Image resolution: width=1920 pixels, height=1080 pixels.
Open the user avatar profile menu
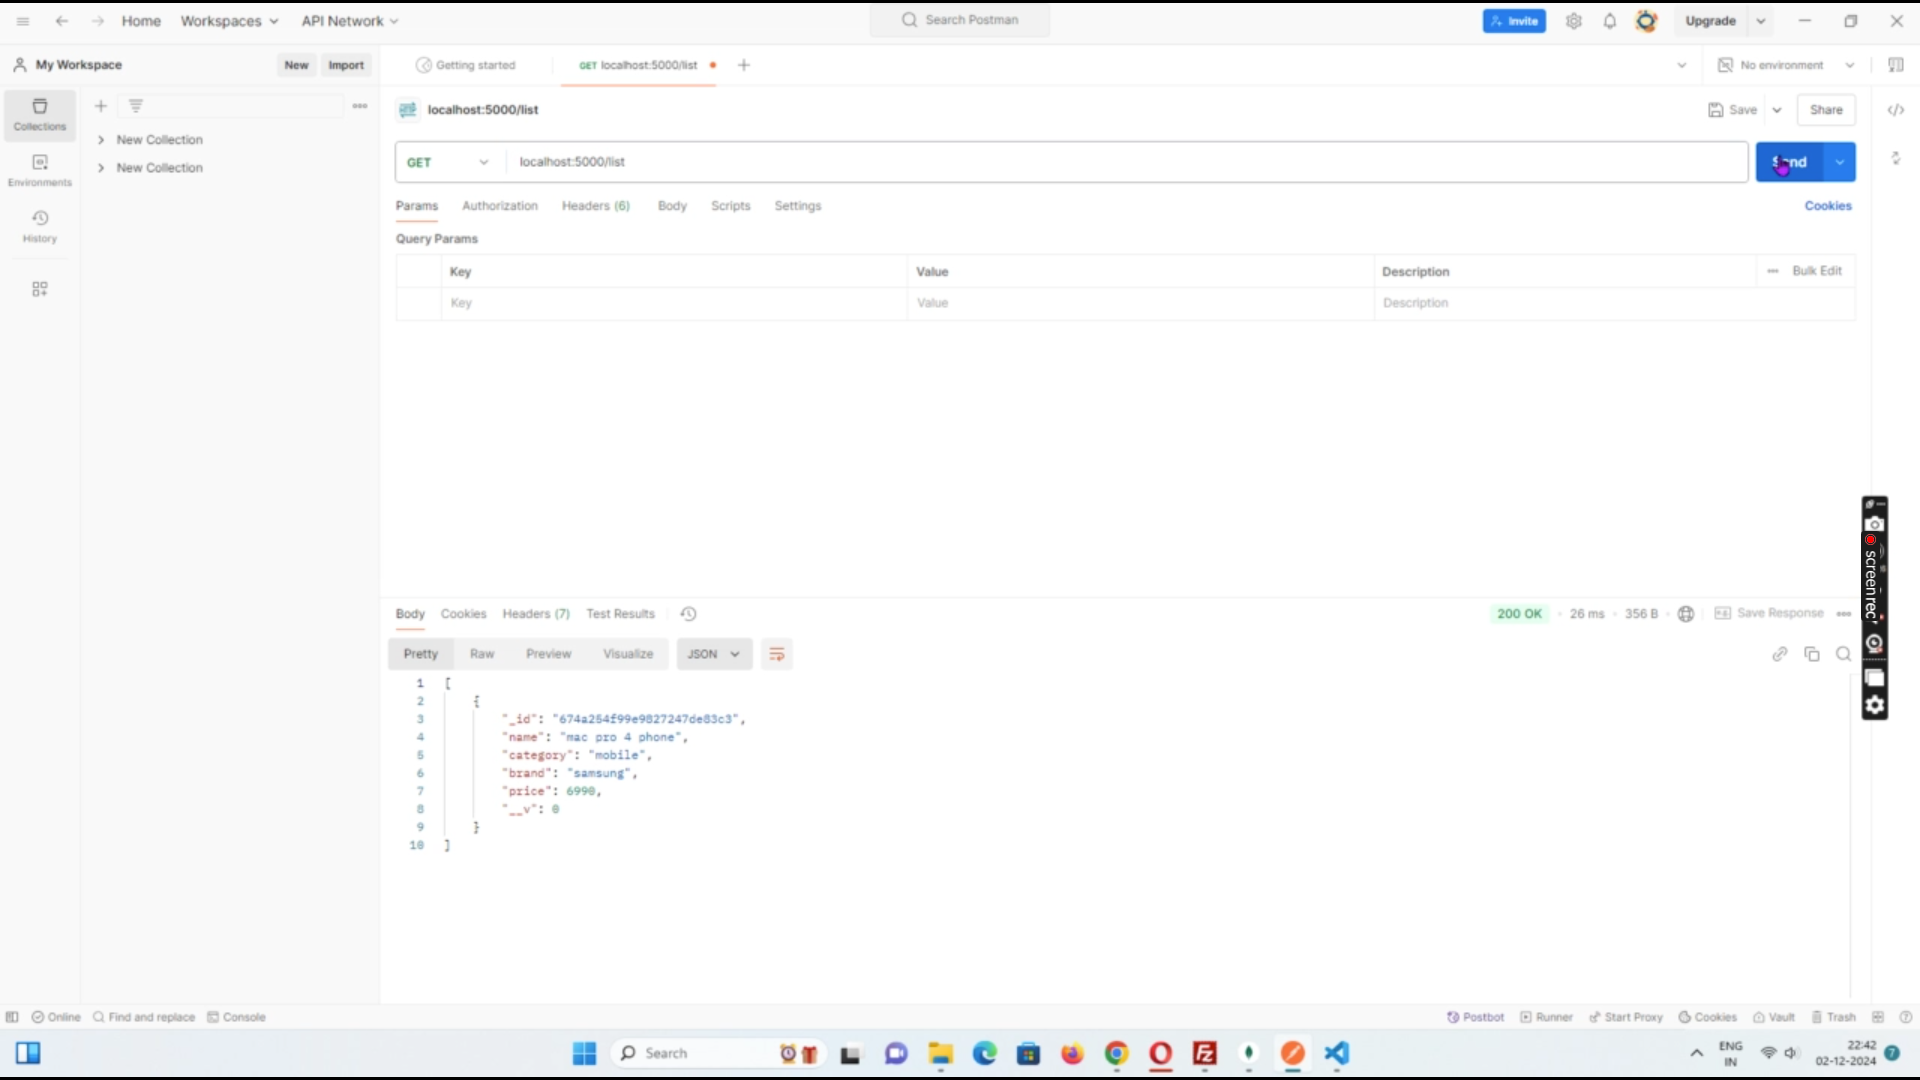tap(1646, 21)
